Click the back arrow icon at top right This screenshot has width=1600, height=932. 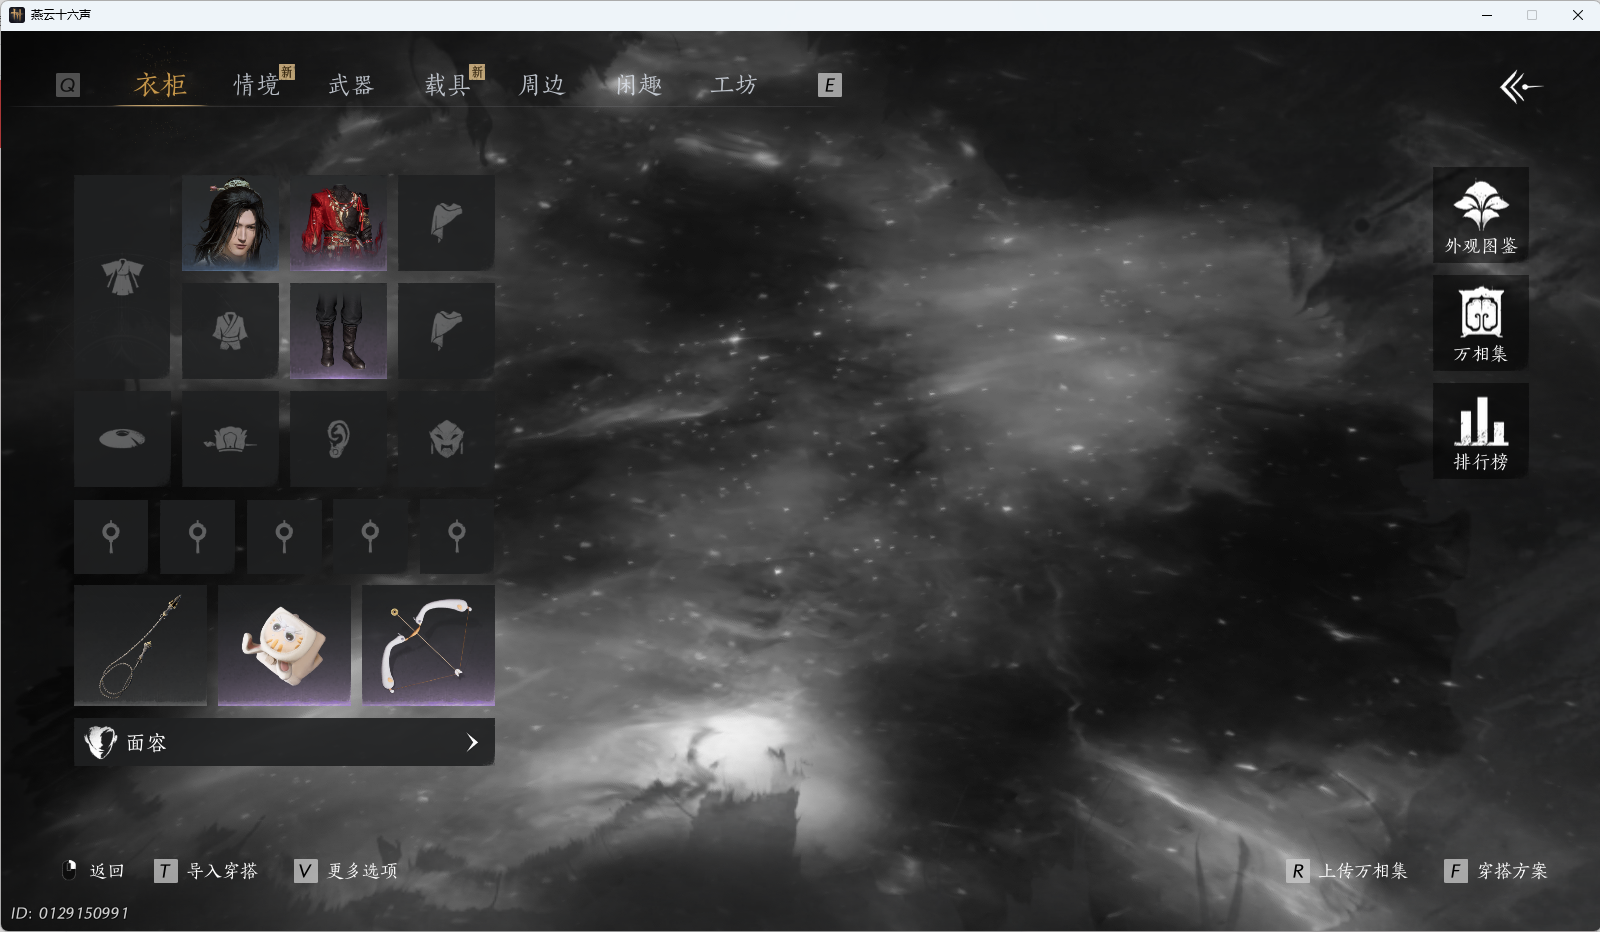[x=1520, y=87]
